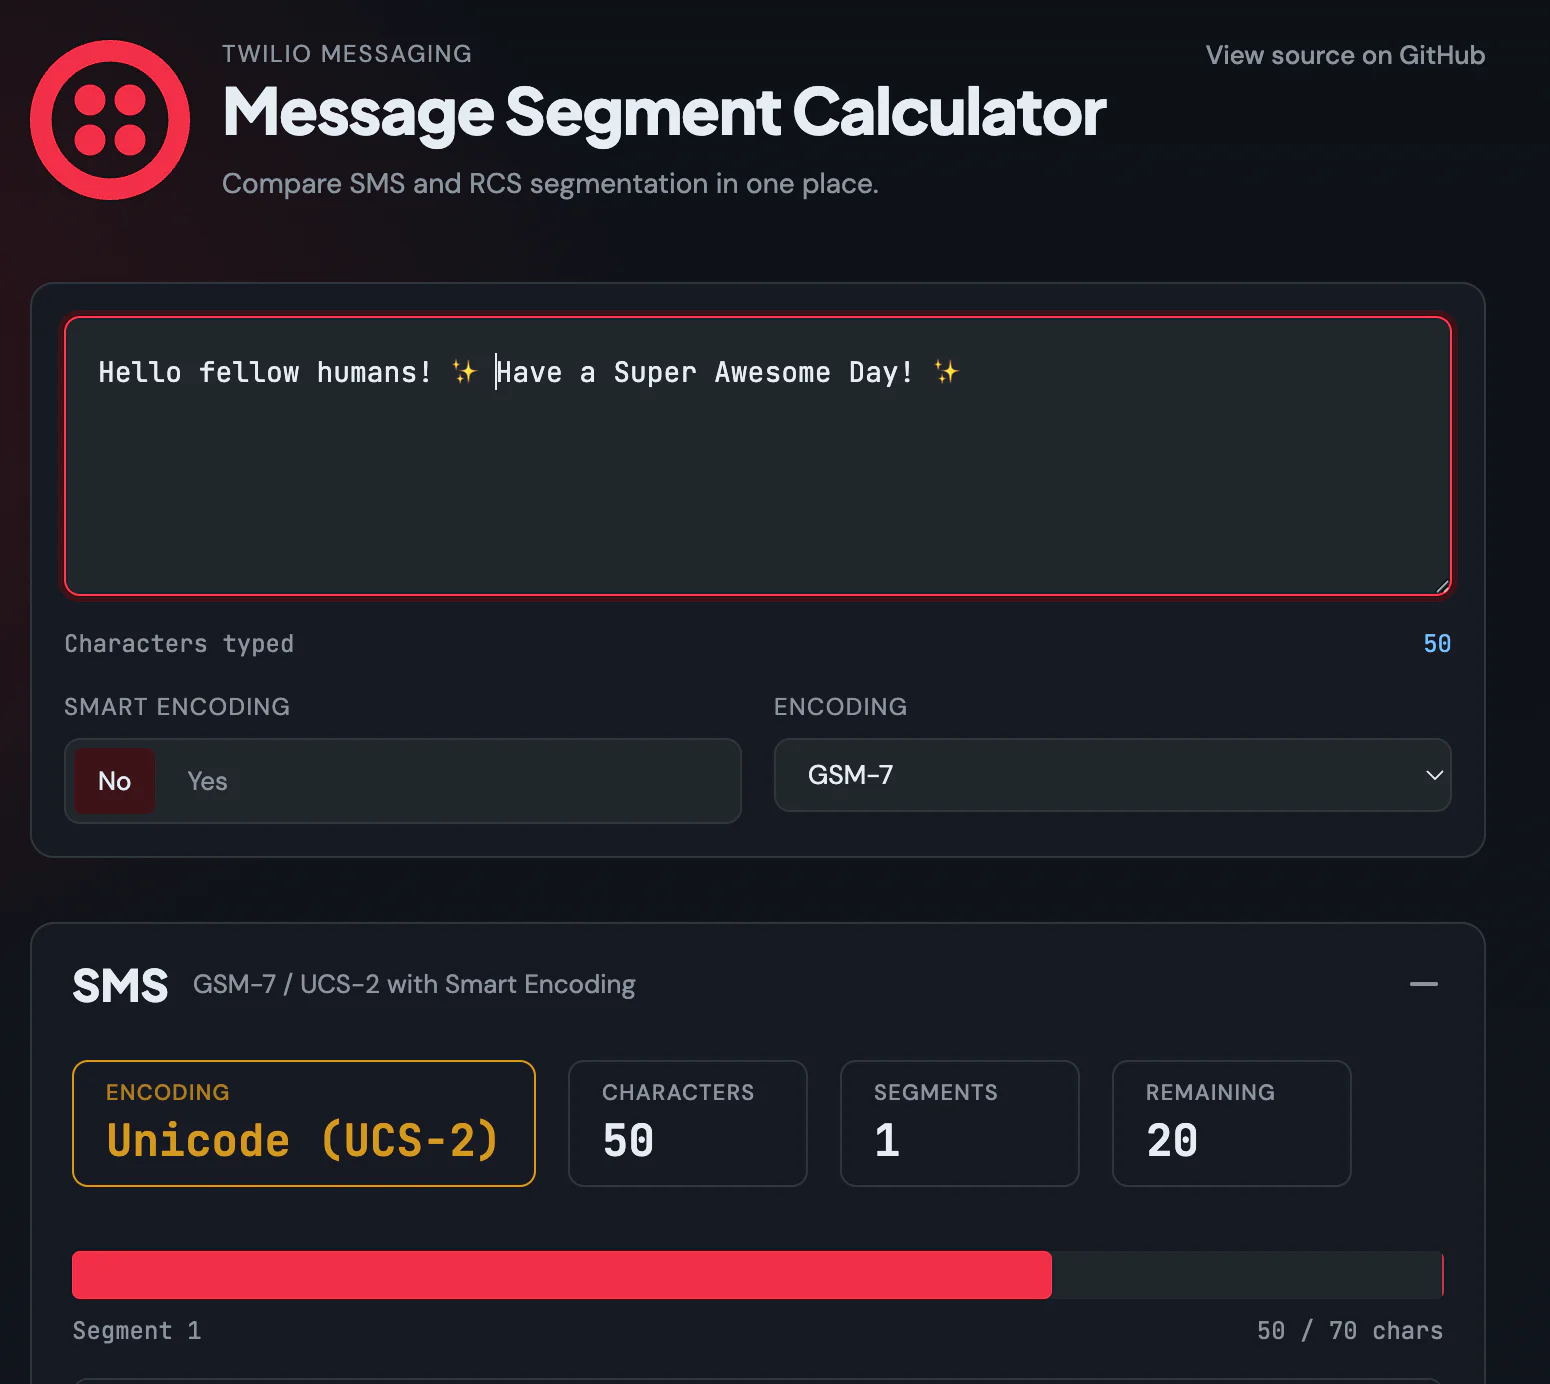Viewport: 1550px width, 1384px height.
Task: Select the SMS section header
Action: point(120,984)
